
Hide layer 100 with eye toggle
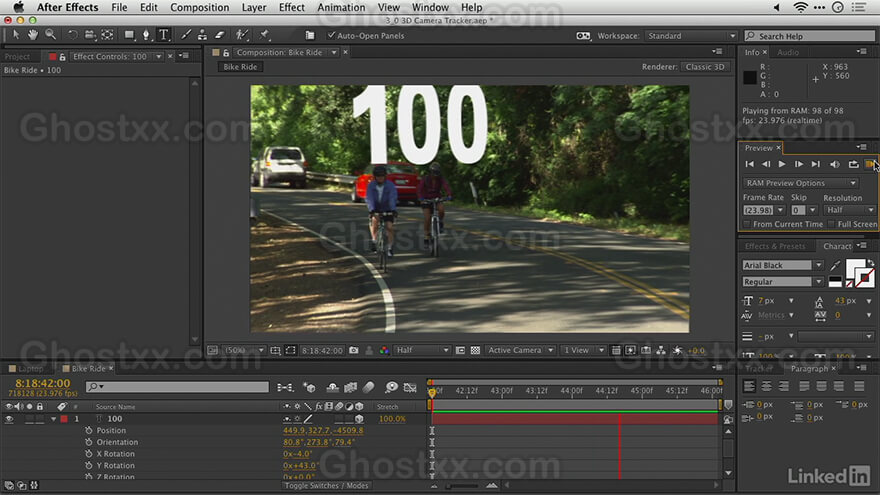(9, 419)
